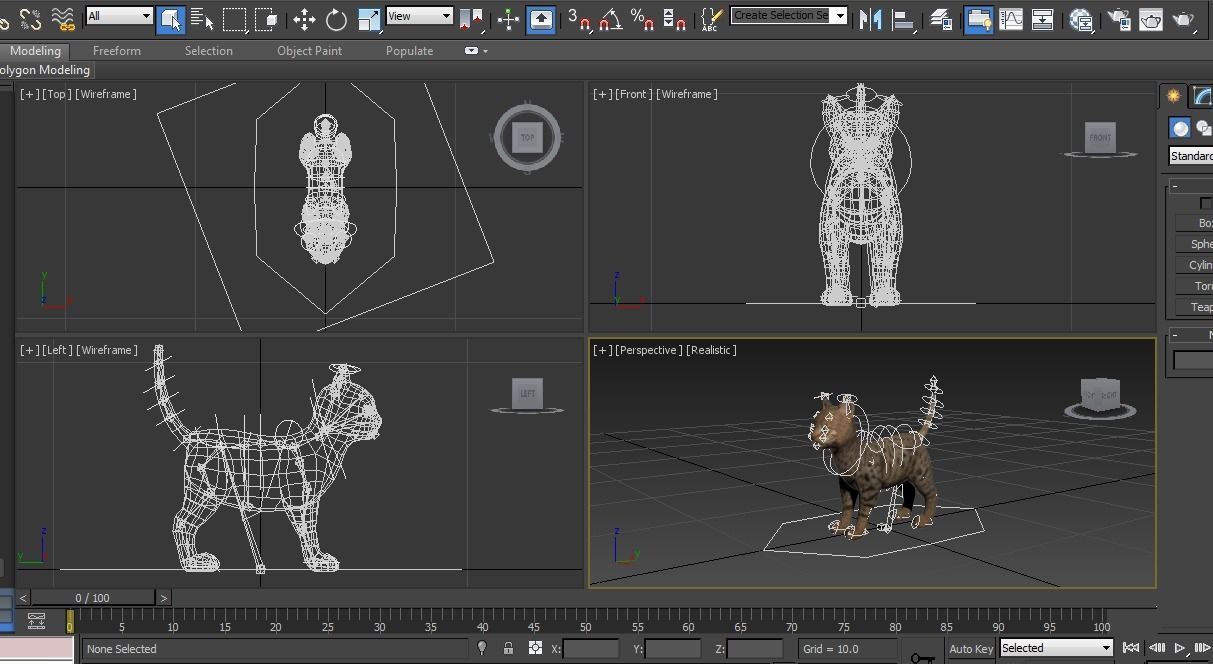Toggle Spinner Snap

674,18
